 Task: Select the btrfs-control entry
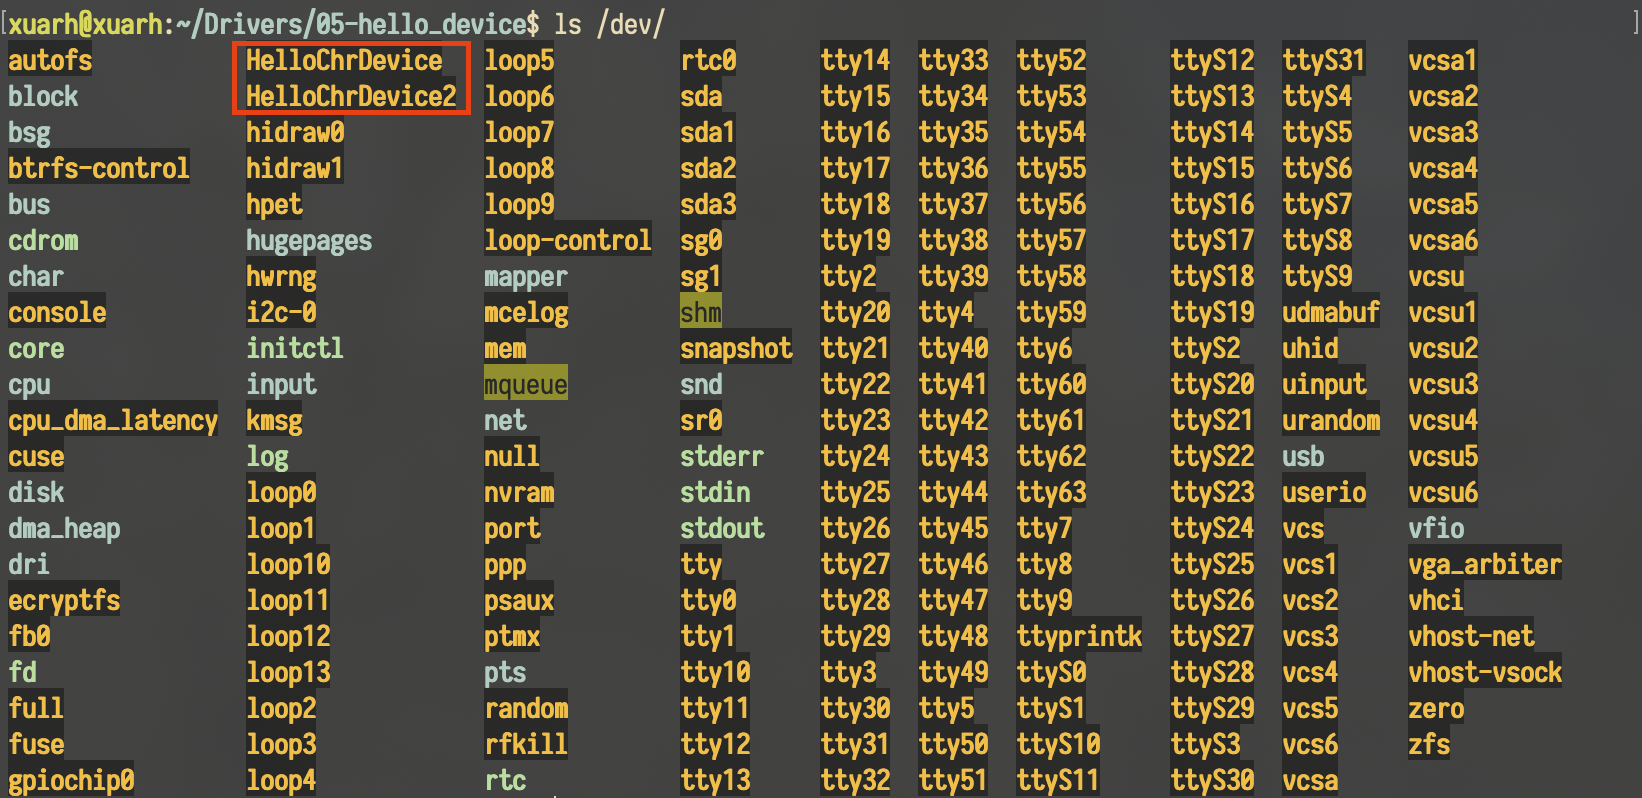point(98,169)
